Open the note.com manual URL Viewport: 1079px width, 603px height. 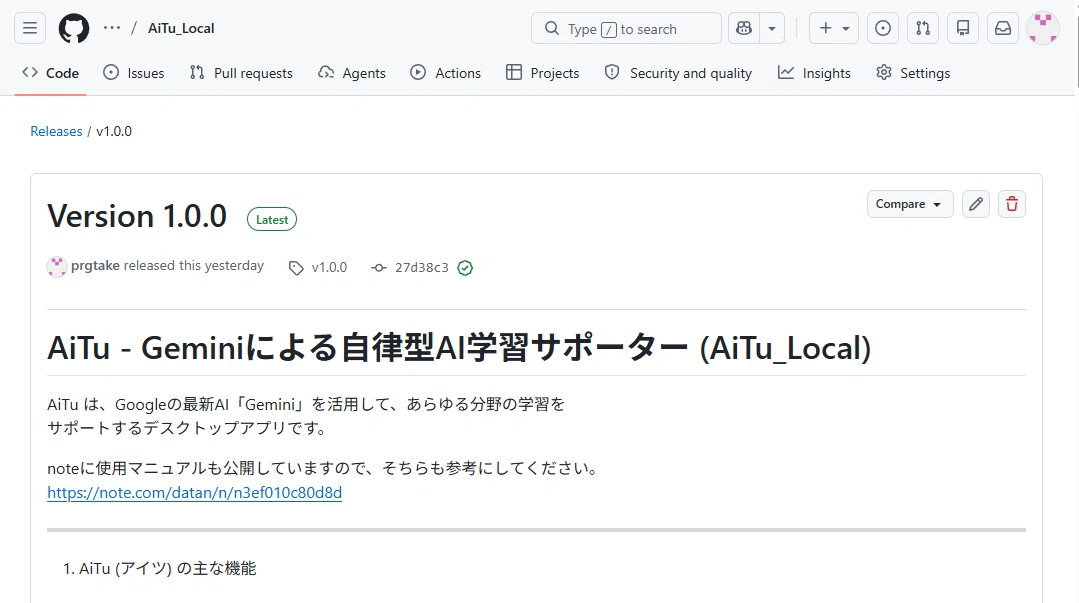tap(195, 493)
